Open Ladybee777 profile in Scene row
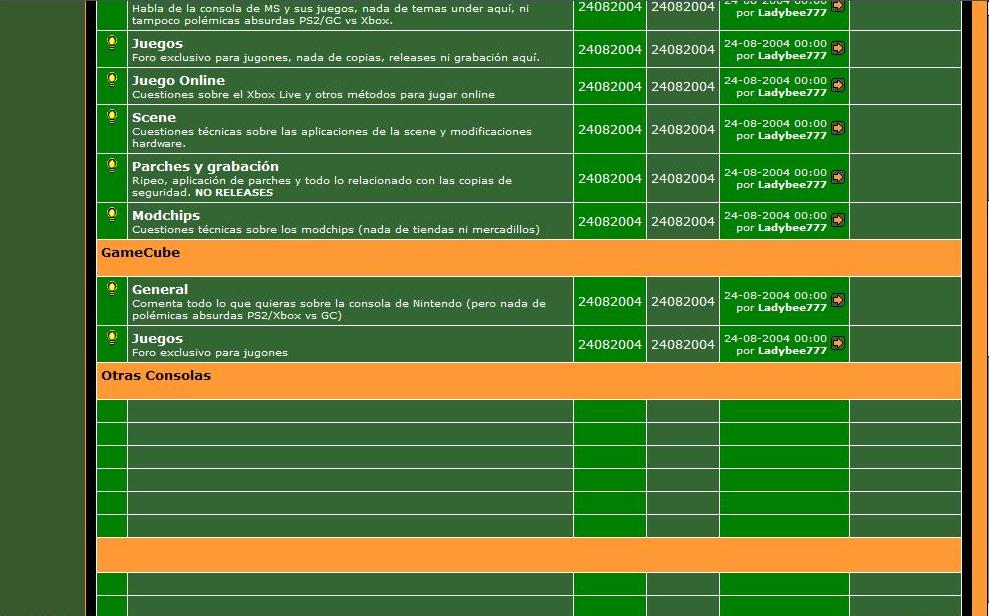The image size is (989, 616). [x=792, y=136]
